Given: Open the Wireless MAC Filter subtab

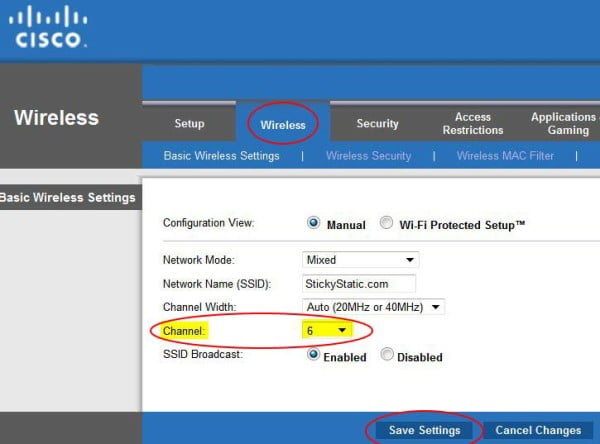Looking at the screenshot, I should point(505,156).
